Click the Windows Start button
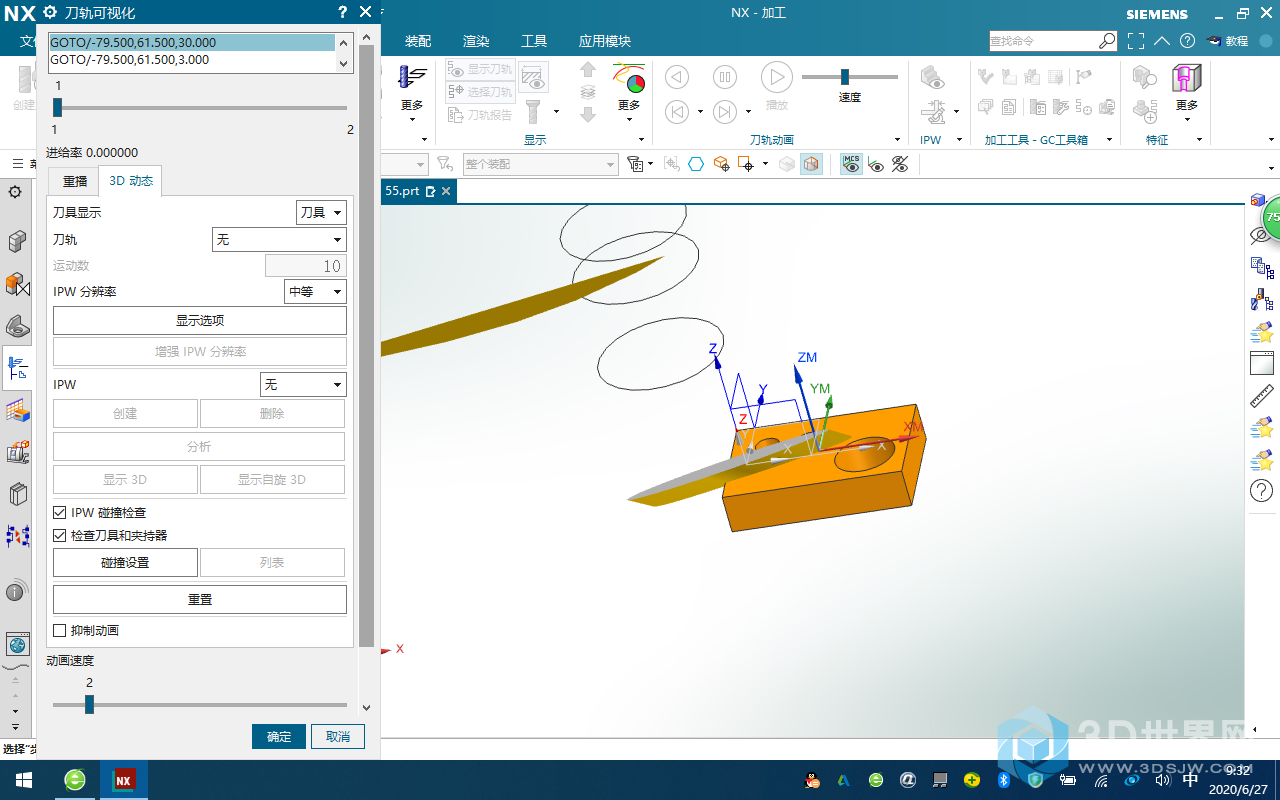The height and width of the screenshot is (800, 1280). click(x=24, y=780)
